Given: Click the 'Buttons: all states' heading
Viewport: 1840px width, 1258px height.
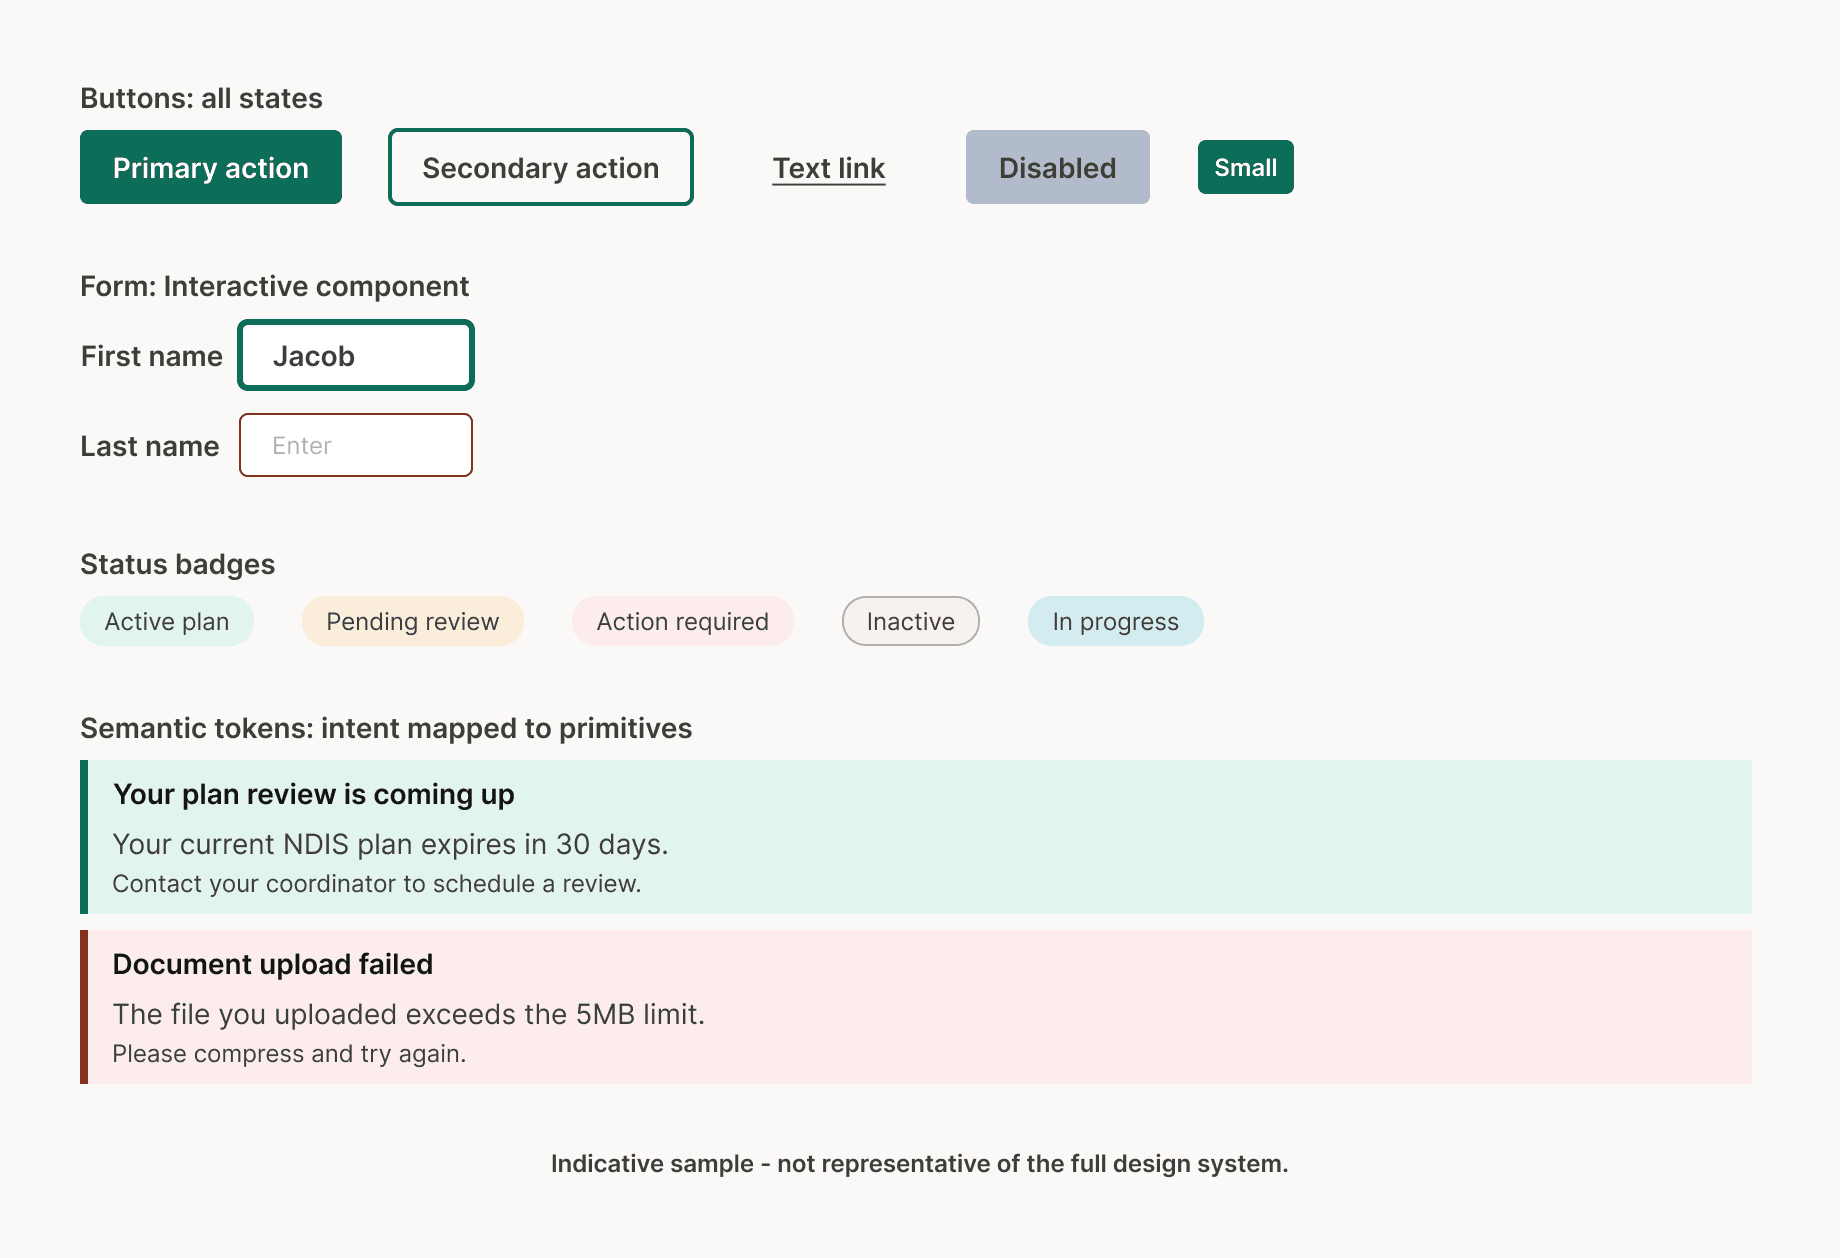Looking at the screenshot, I should pyautogui.click(x=201, y=98).
